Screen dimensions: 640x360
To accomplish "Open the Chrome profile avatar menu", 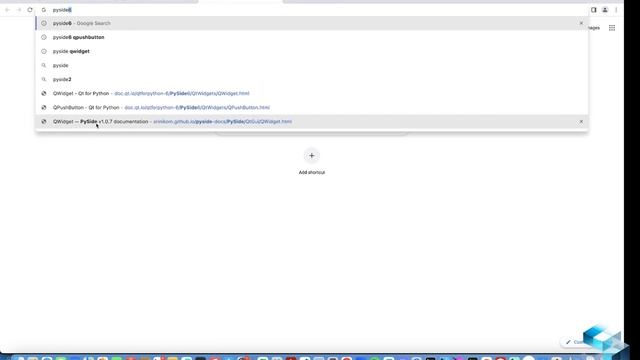I will 605,10.
